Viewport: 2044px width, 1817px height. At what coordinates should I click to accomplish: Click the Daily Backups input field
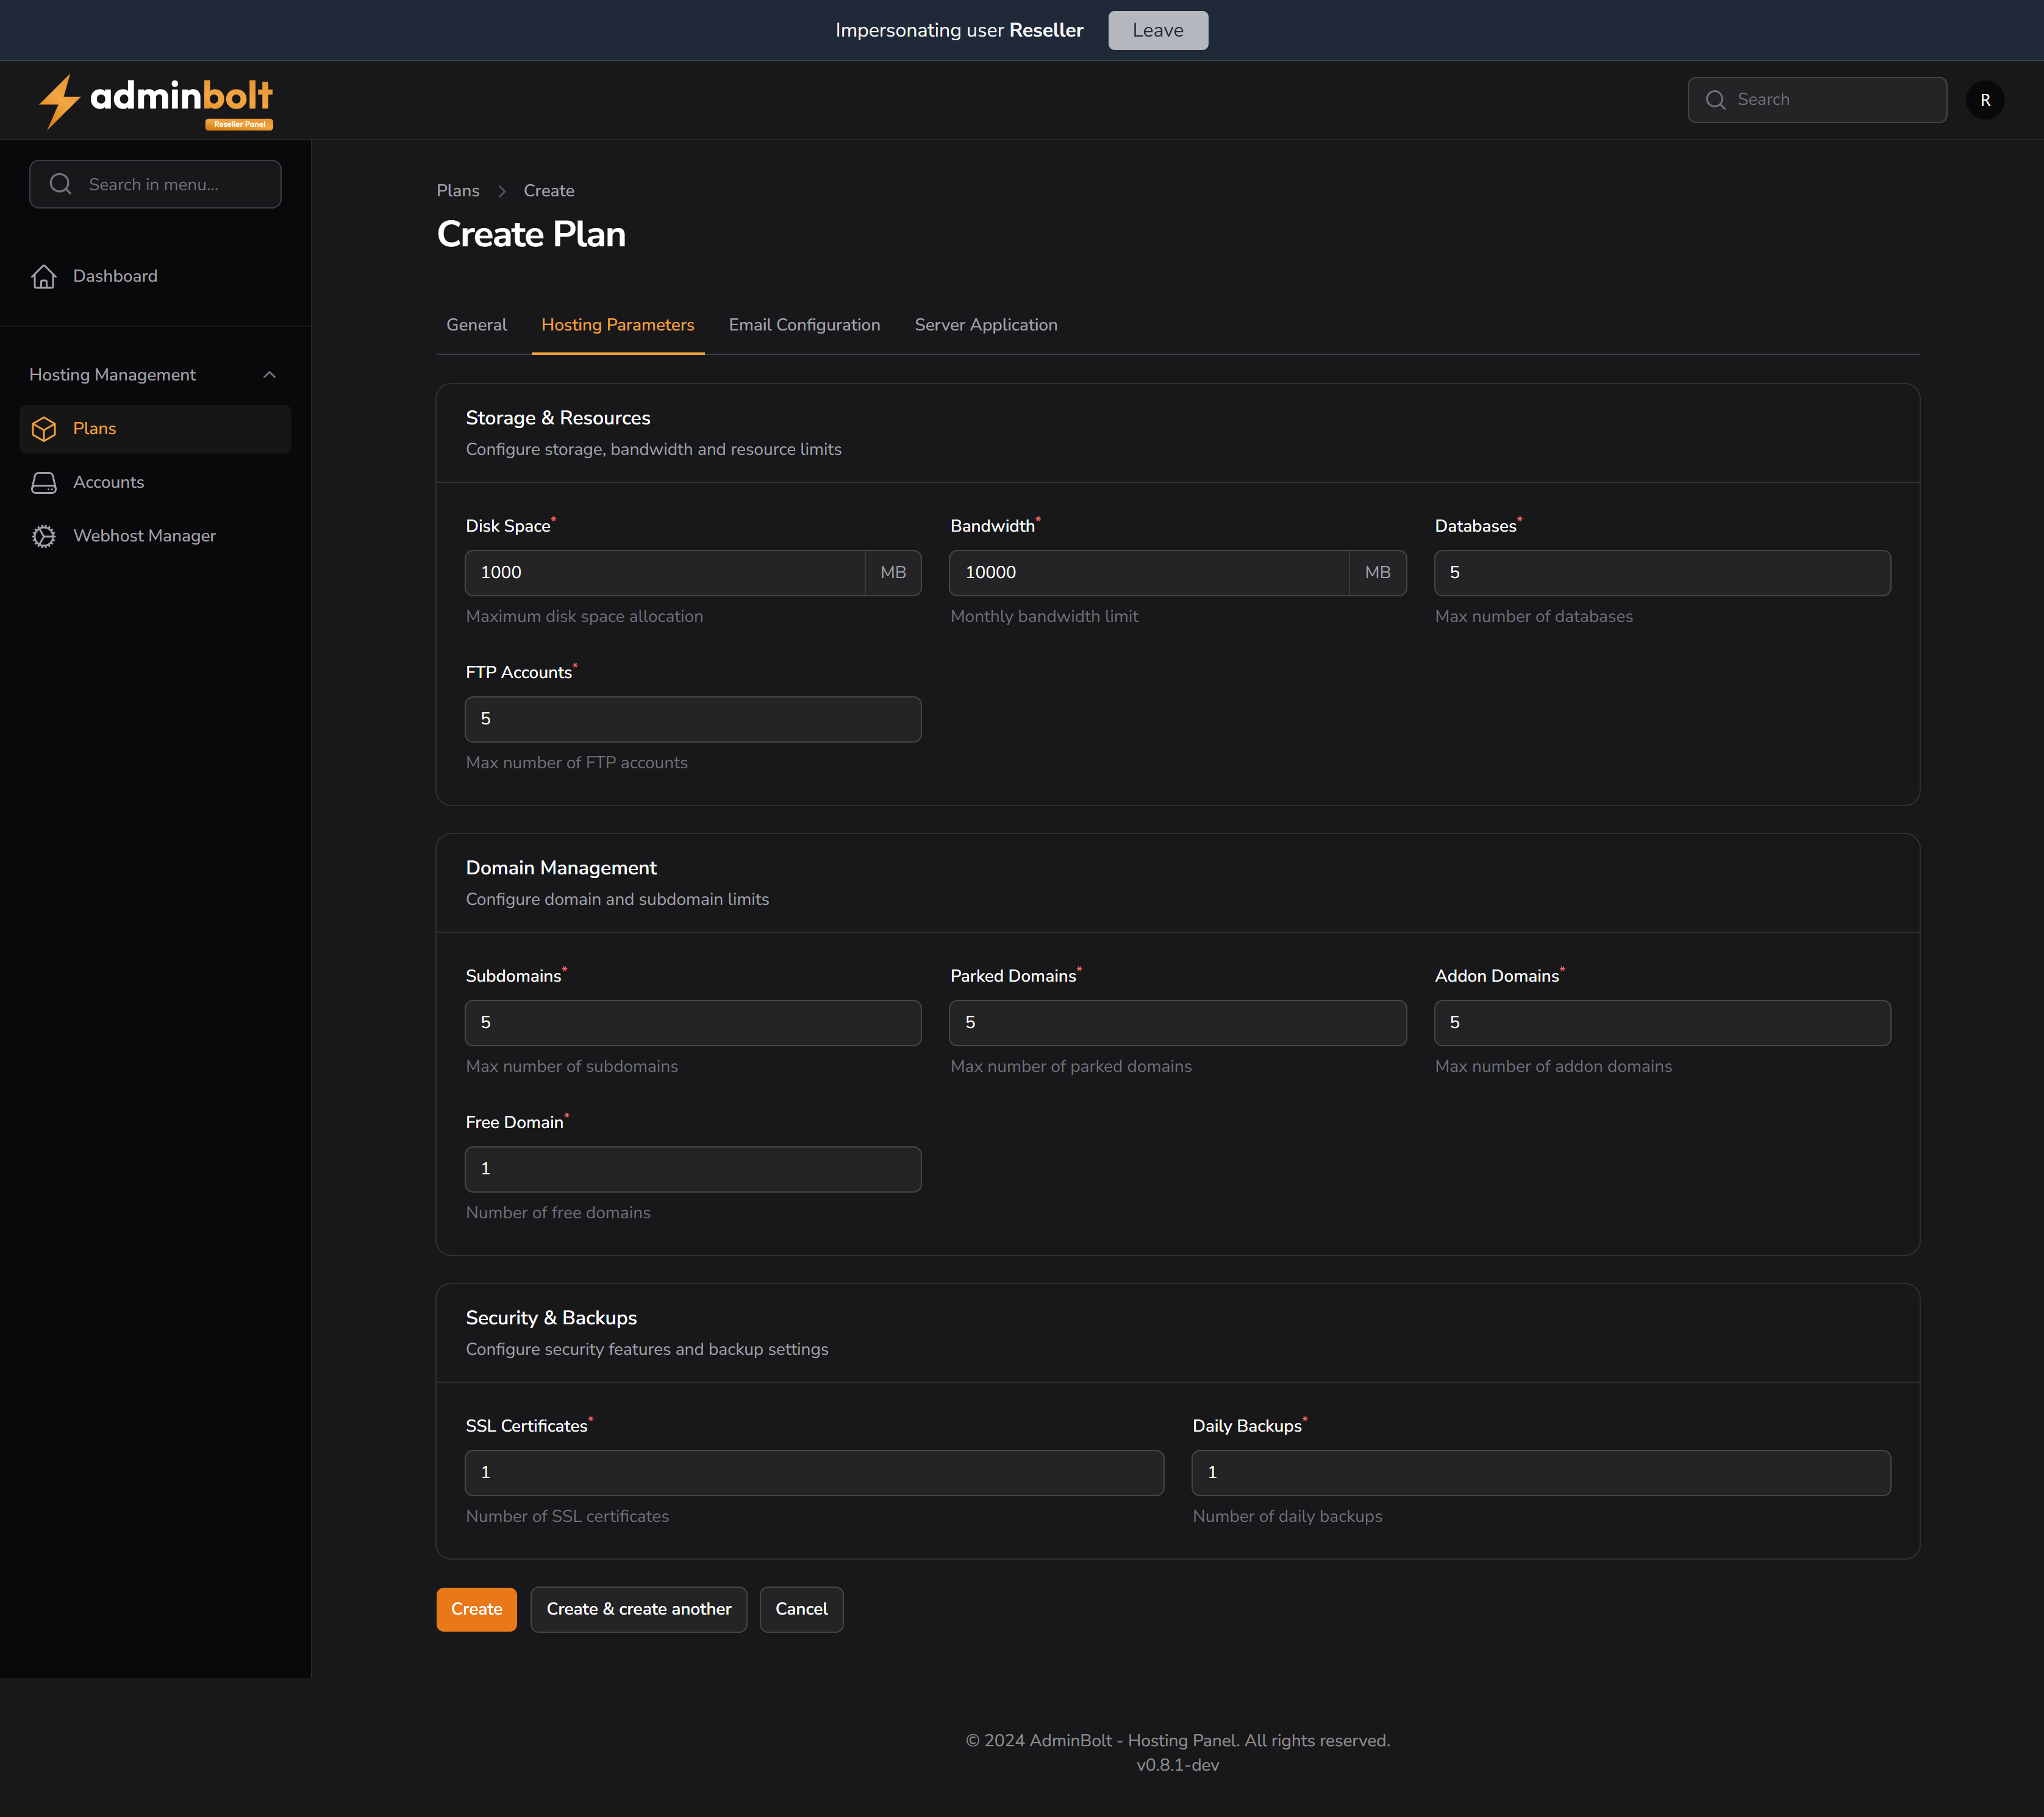pyautogui.click(x=1540, y=1473)
